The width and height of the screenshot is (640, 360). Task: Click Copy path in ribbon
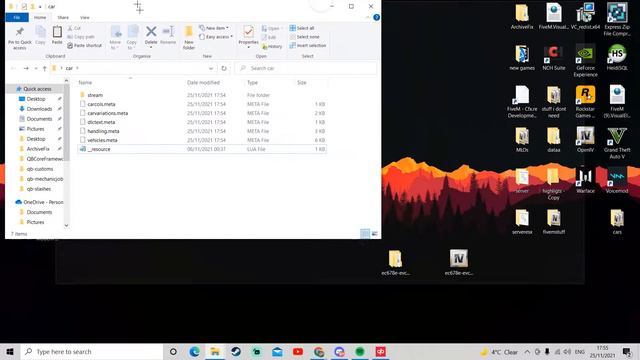(x=81, y=37)
